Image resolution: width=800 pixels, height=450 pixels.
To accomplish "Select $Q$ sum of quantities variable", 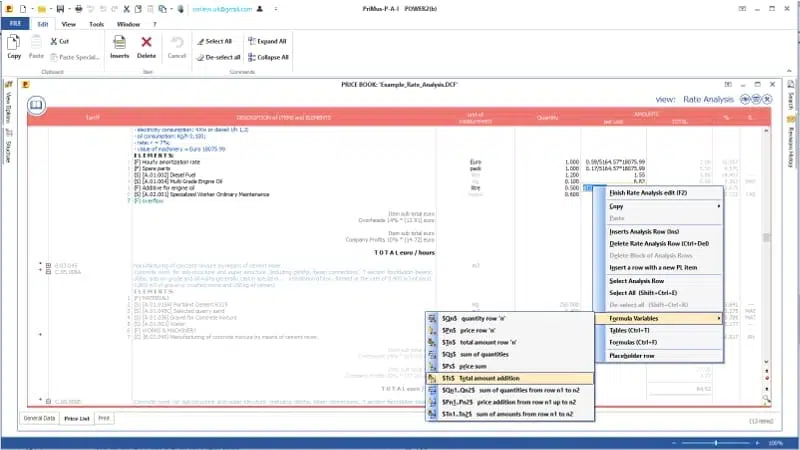I will pos(510,354).
